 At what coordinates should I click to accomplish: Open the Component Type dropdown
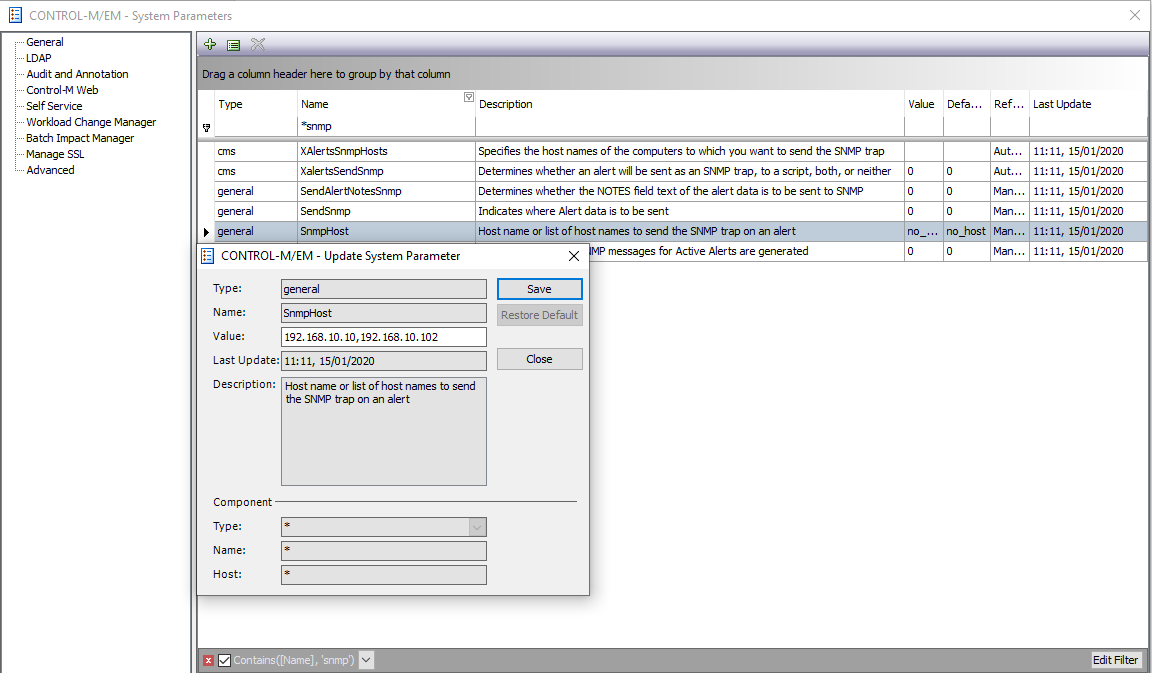click(x=478, y=527)
